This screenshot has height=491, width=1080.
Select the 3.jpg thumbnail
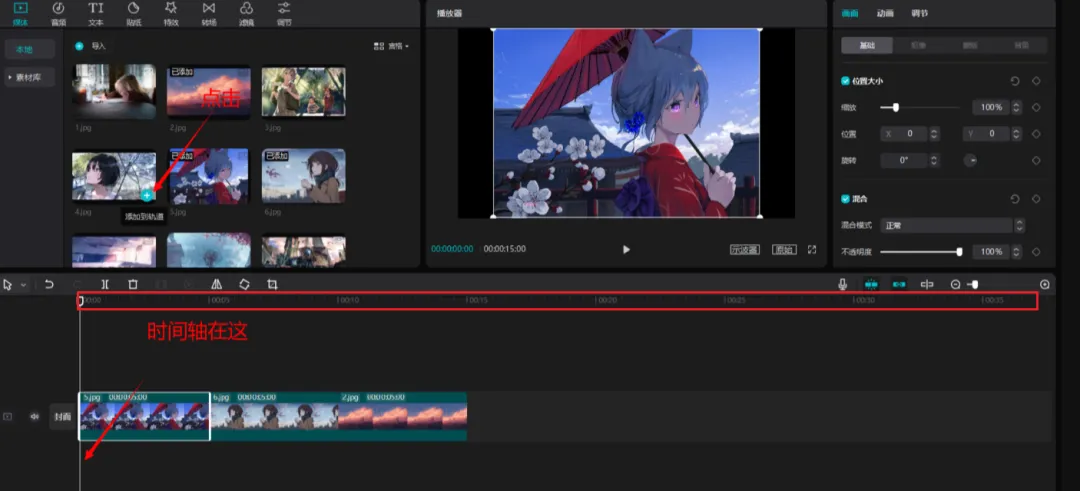pos(304,92)
